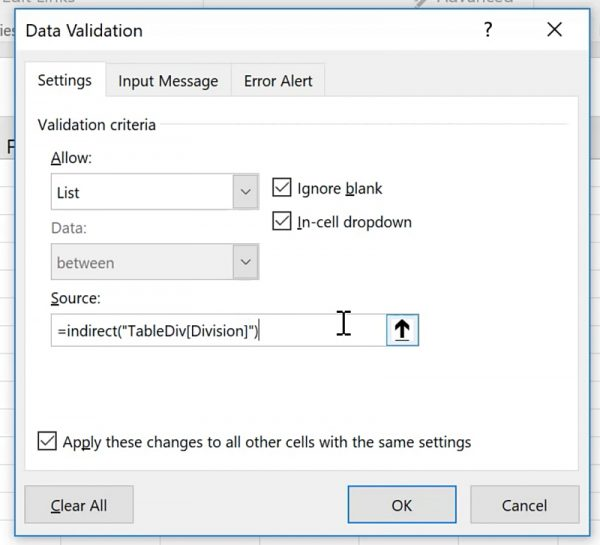
Task: Click Cancel to discard validation changes
Action: 524,505
